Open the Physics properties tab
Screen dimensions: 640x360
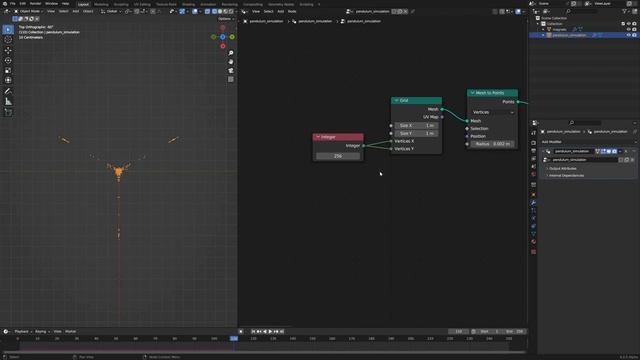click(x=533, y=218)
